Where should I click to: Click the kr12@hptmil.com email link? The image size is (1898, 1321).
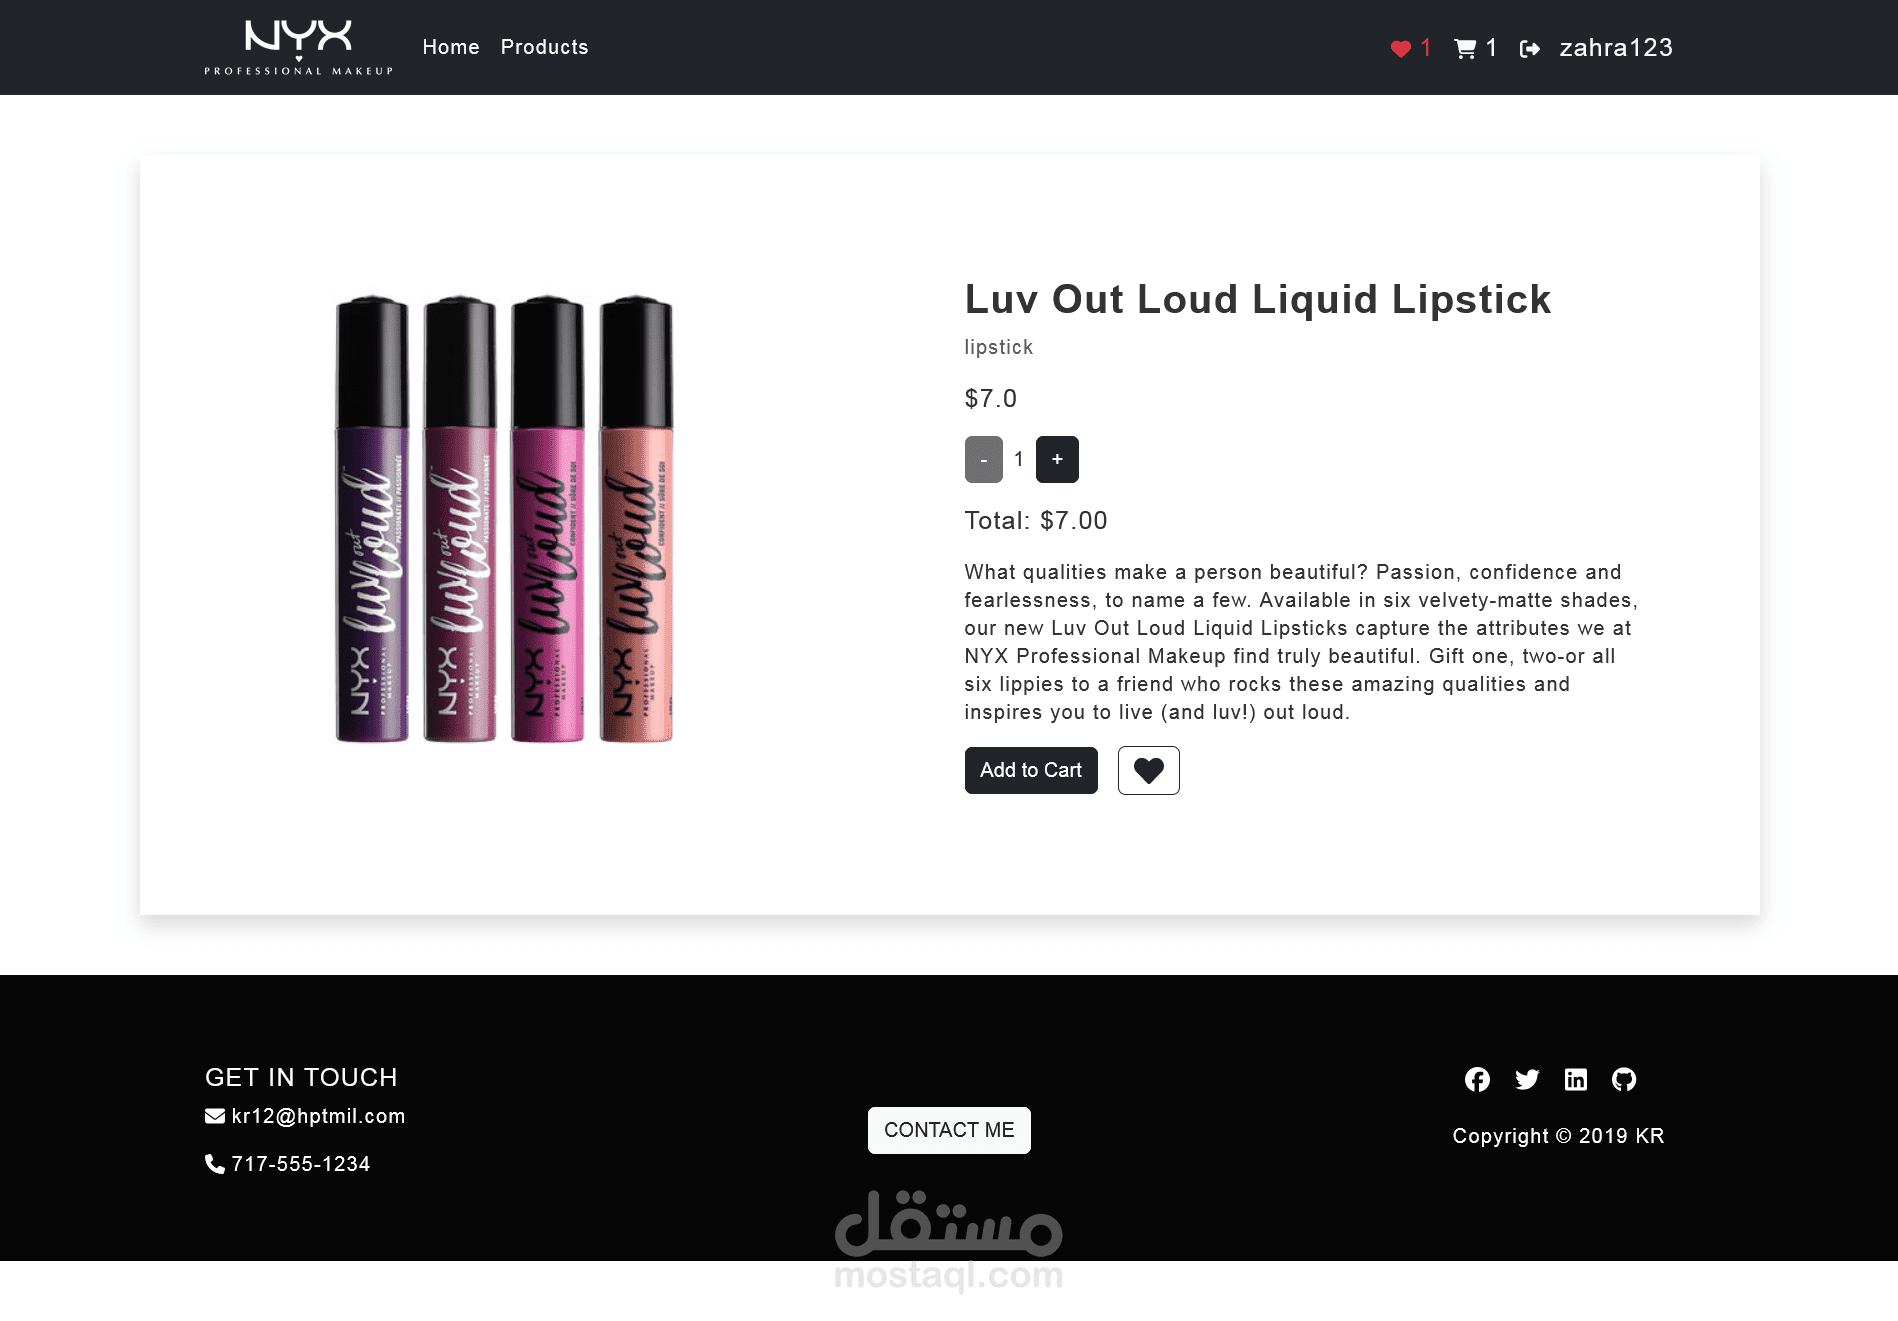318,1116
